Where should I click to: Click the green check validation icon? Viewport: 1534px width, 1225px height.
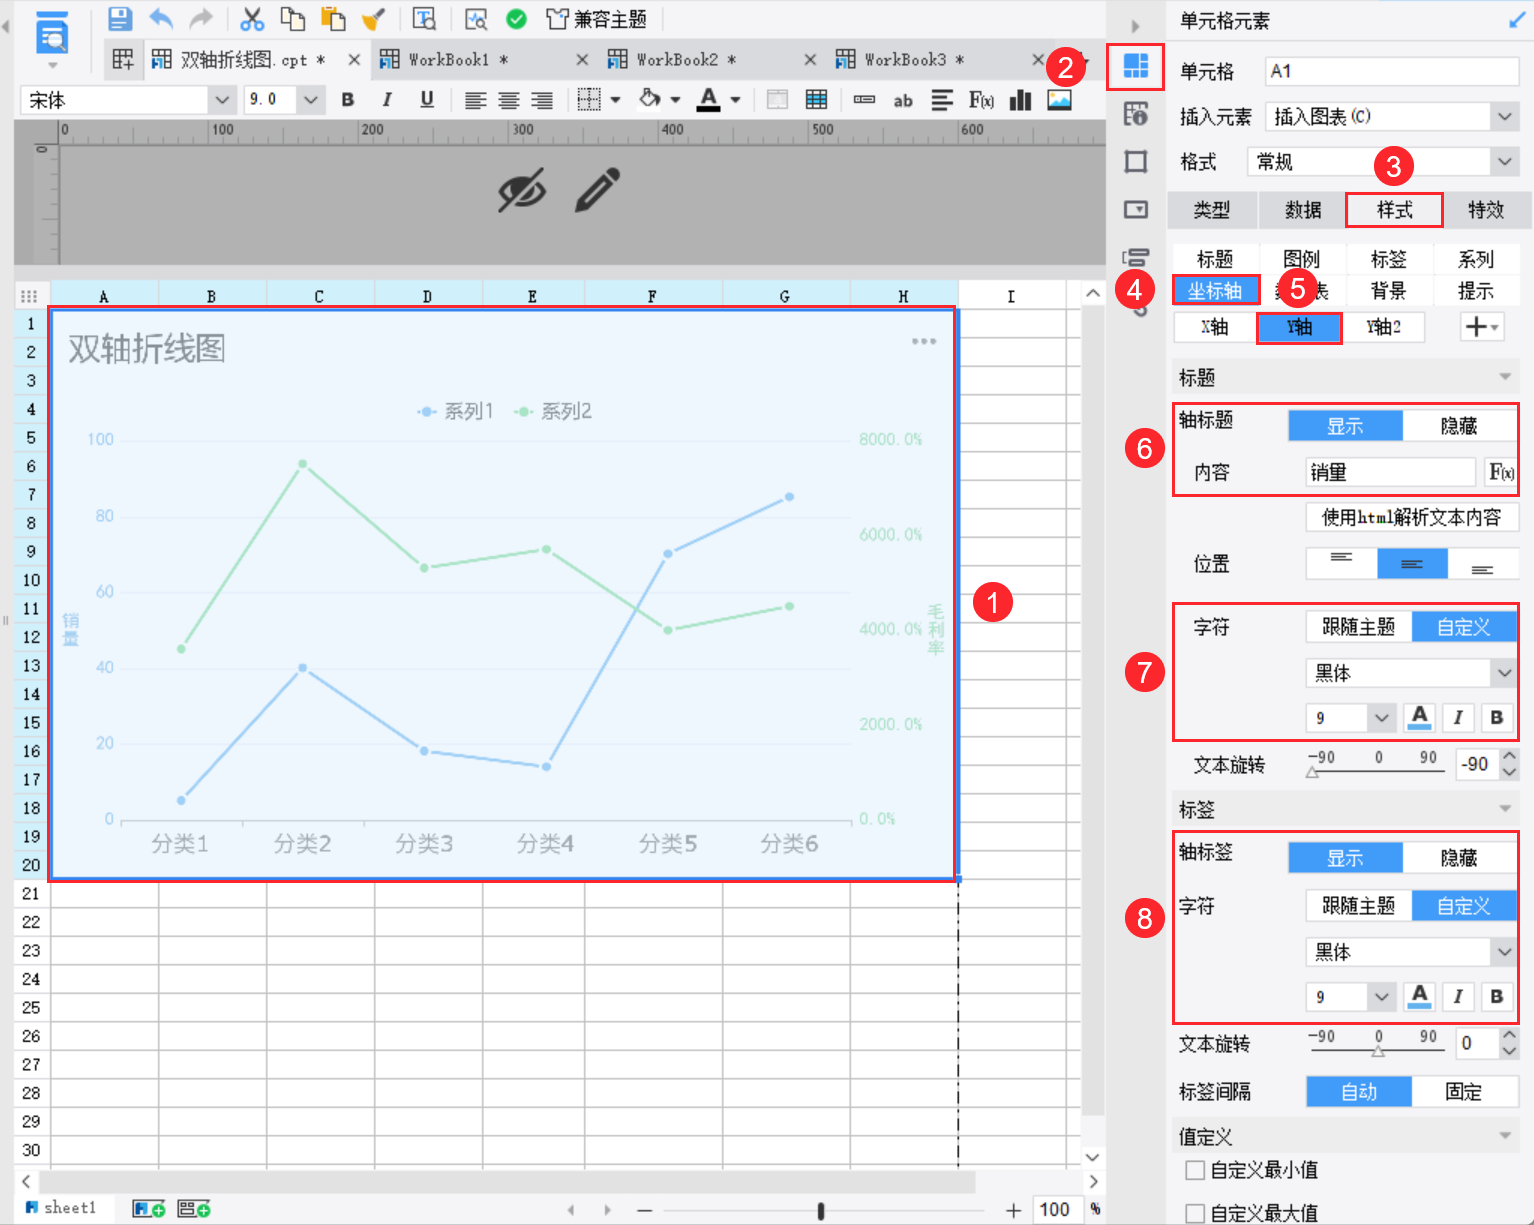coord(516,19)
